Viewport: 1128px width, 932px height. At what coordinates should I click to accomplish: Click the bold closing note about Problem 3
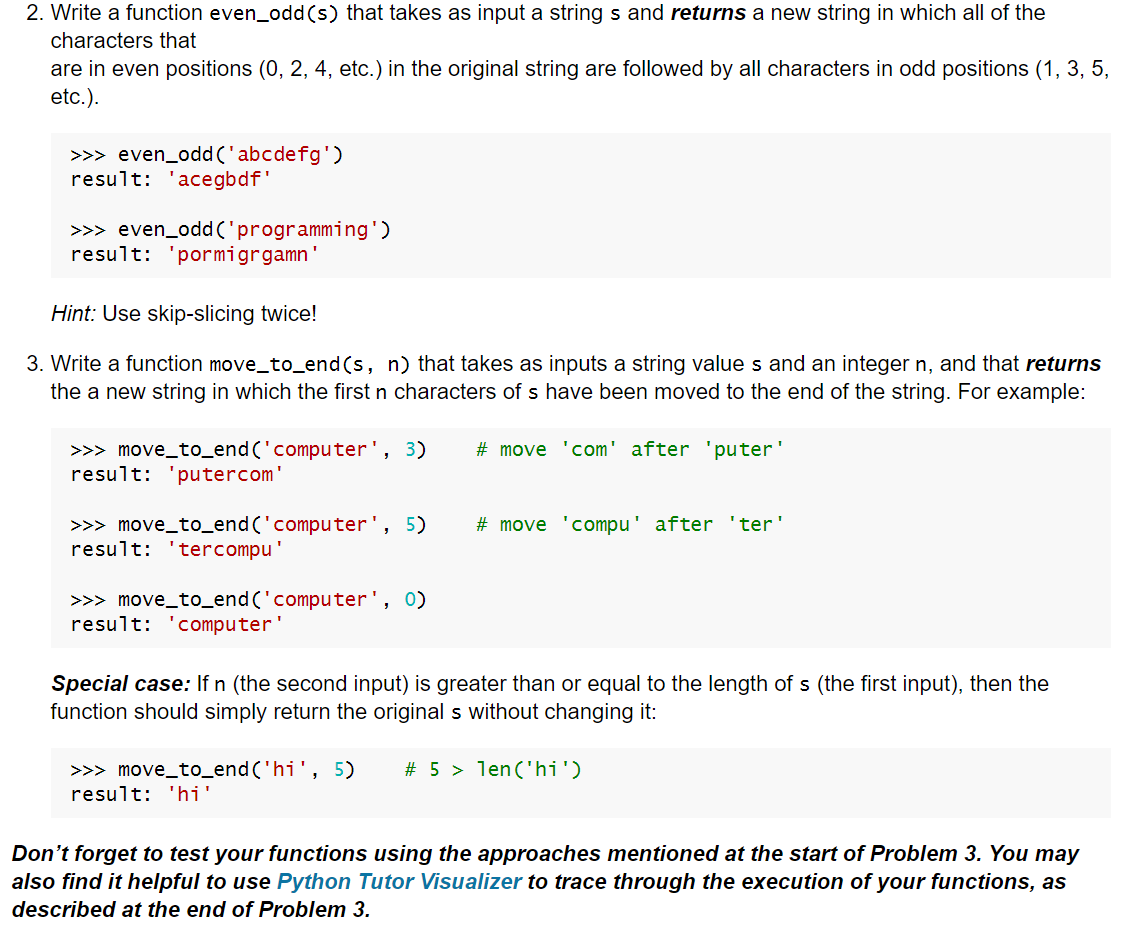(x=560, y=881)
